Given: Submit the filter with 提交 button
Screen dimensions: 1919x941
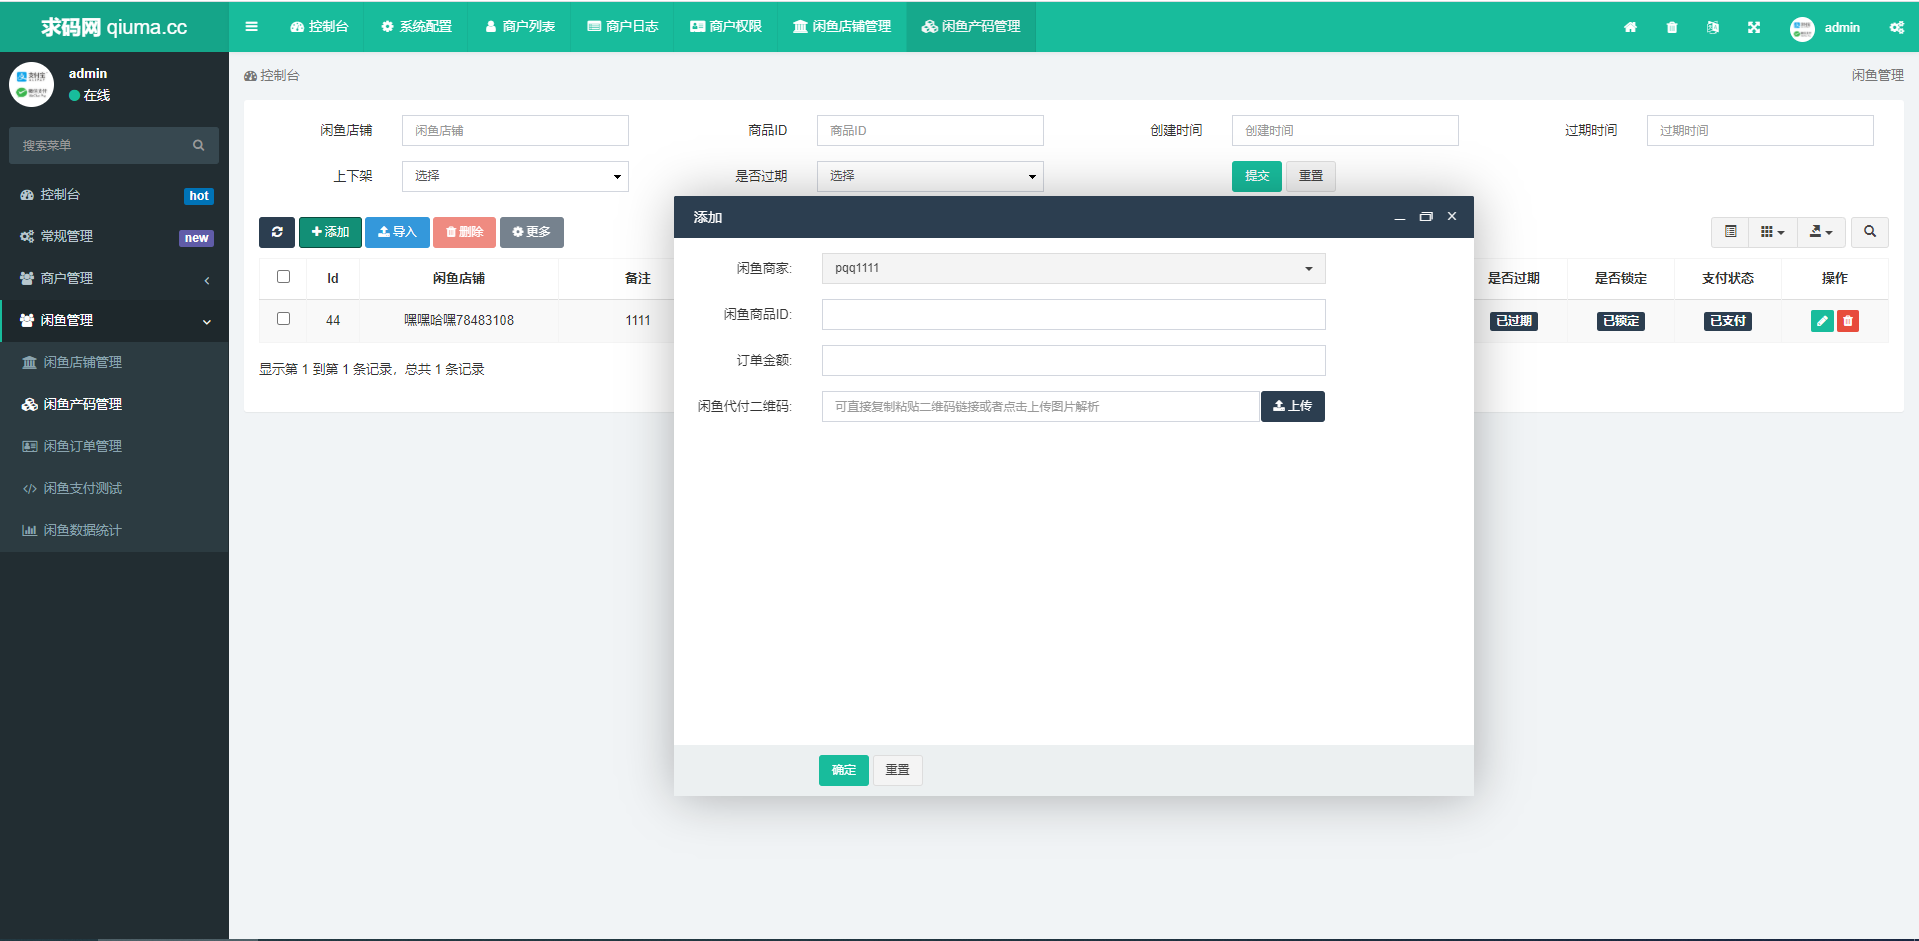Looking at the screenshot, I should [x=1257, y=176].
